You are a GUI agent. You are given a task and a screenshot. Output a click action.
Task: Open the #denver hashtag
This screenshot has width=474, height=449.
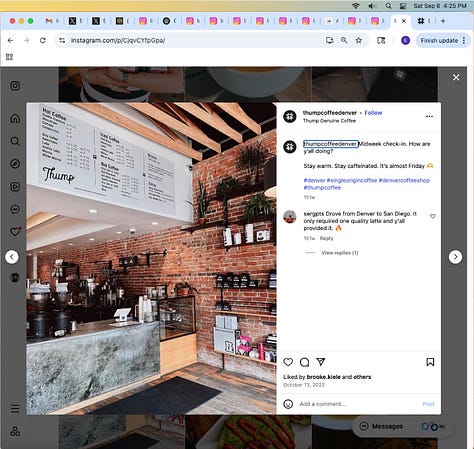click(x=314, y=180)
